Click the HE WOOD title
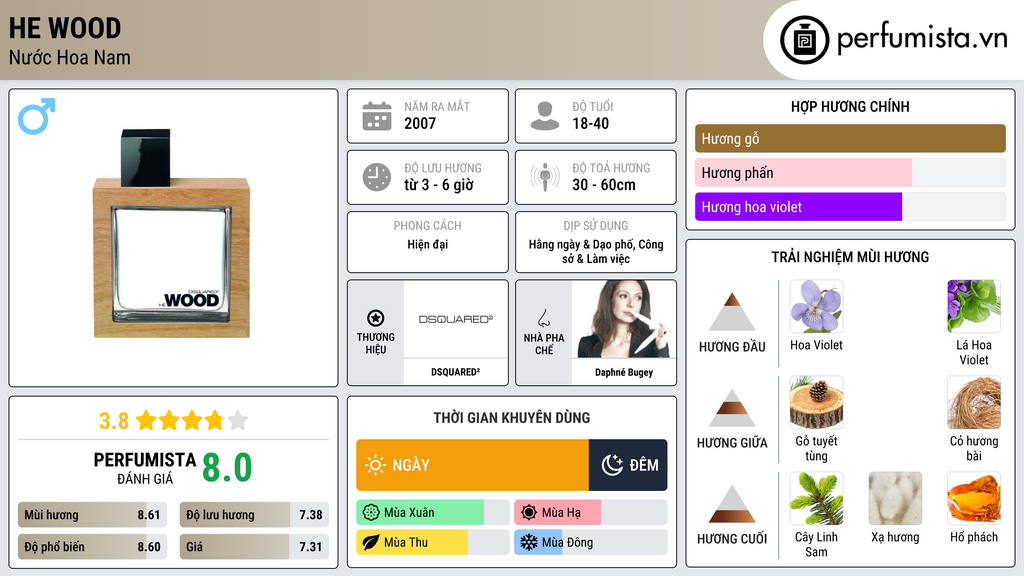 click(x=65, y=28)
